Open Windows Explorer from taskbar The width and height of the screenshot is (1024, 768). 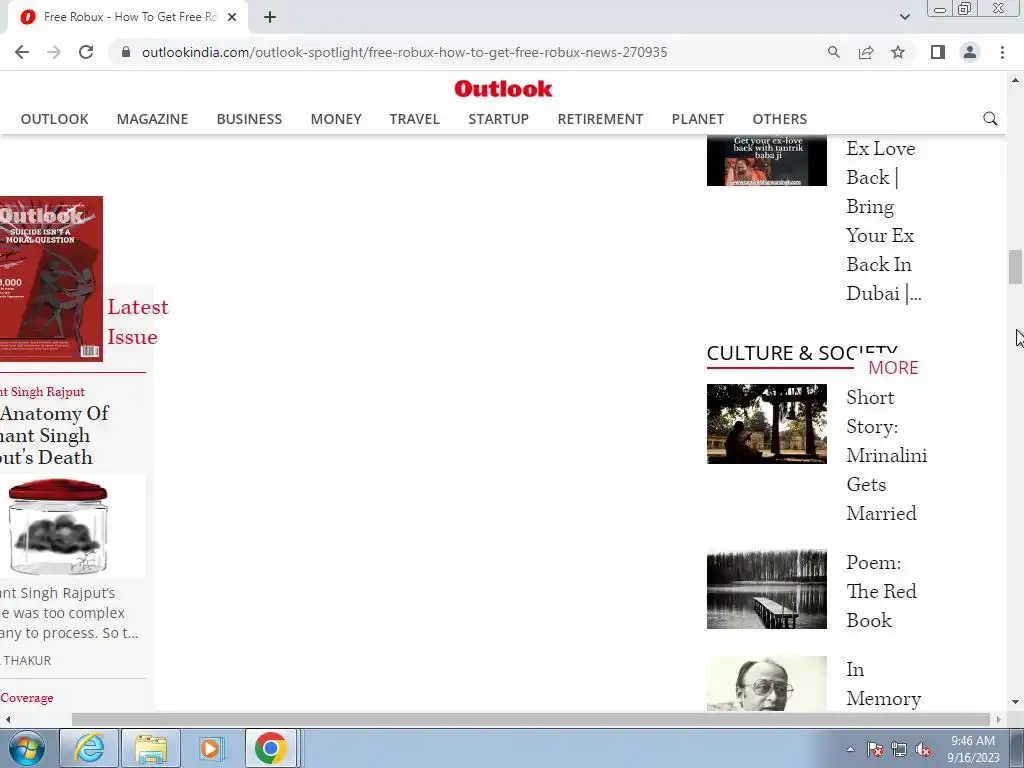pyautogui.click(x=151, y=748)
